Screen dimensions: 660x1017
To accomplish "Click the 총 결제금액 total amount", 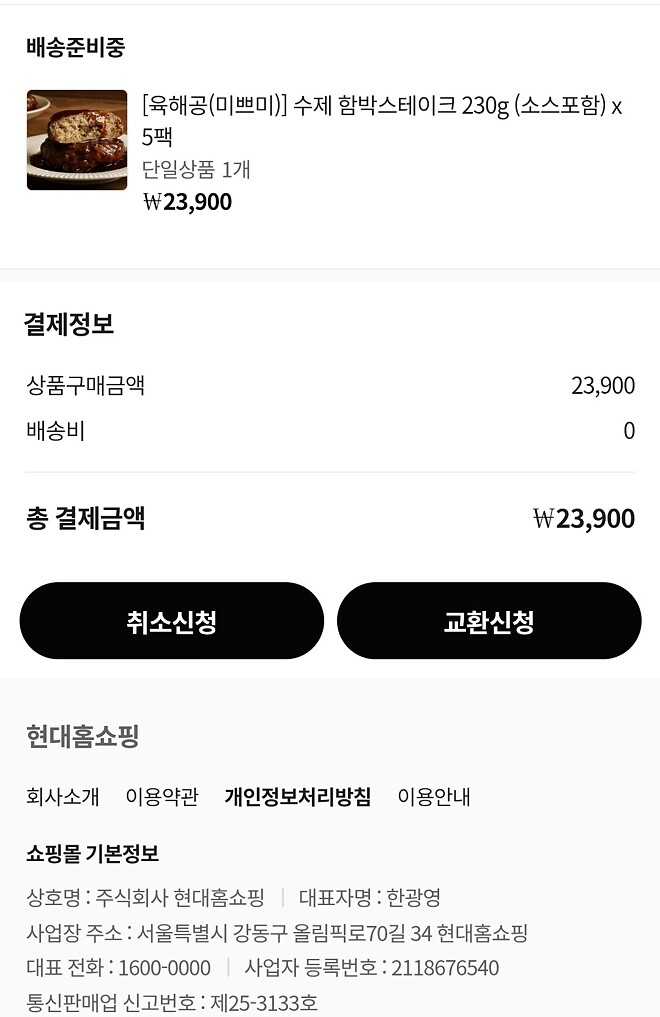I will (x=588, y=518).
